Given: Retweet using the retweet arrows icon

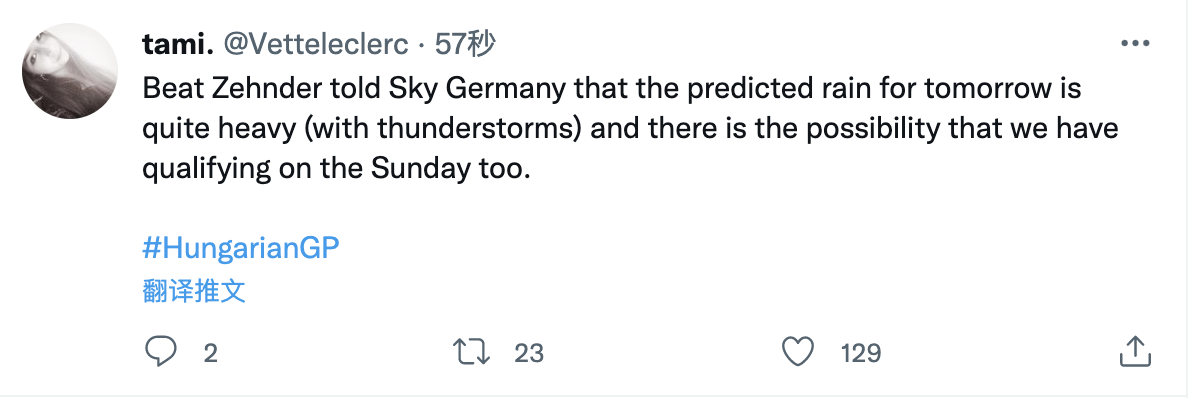Looking at the screenshot, I should [x=471, y=353].
